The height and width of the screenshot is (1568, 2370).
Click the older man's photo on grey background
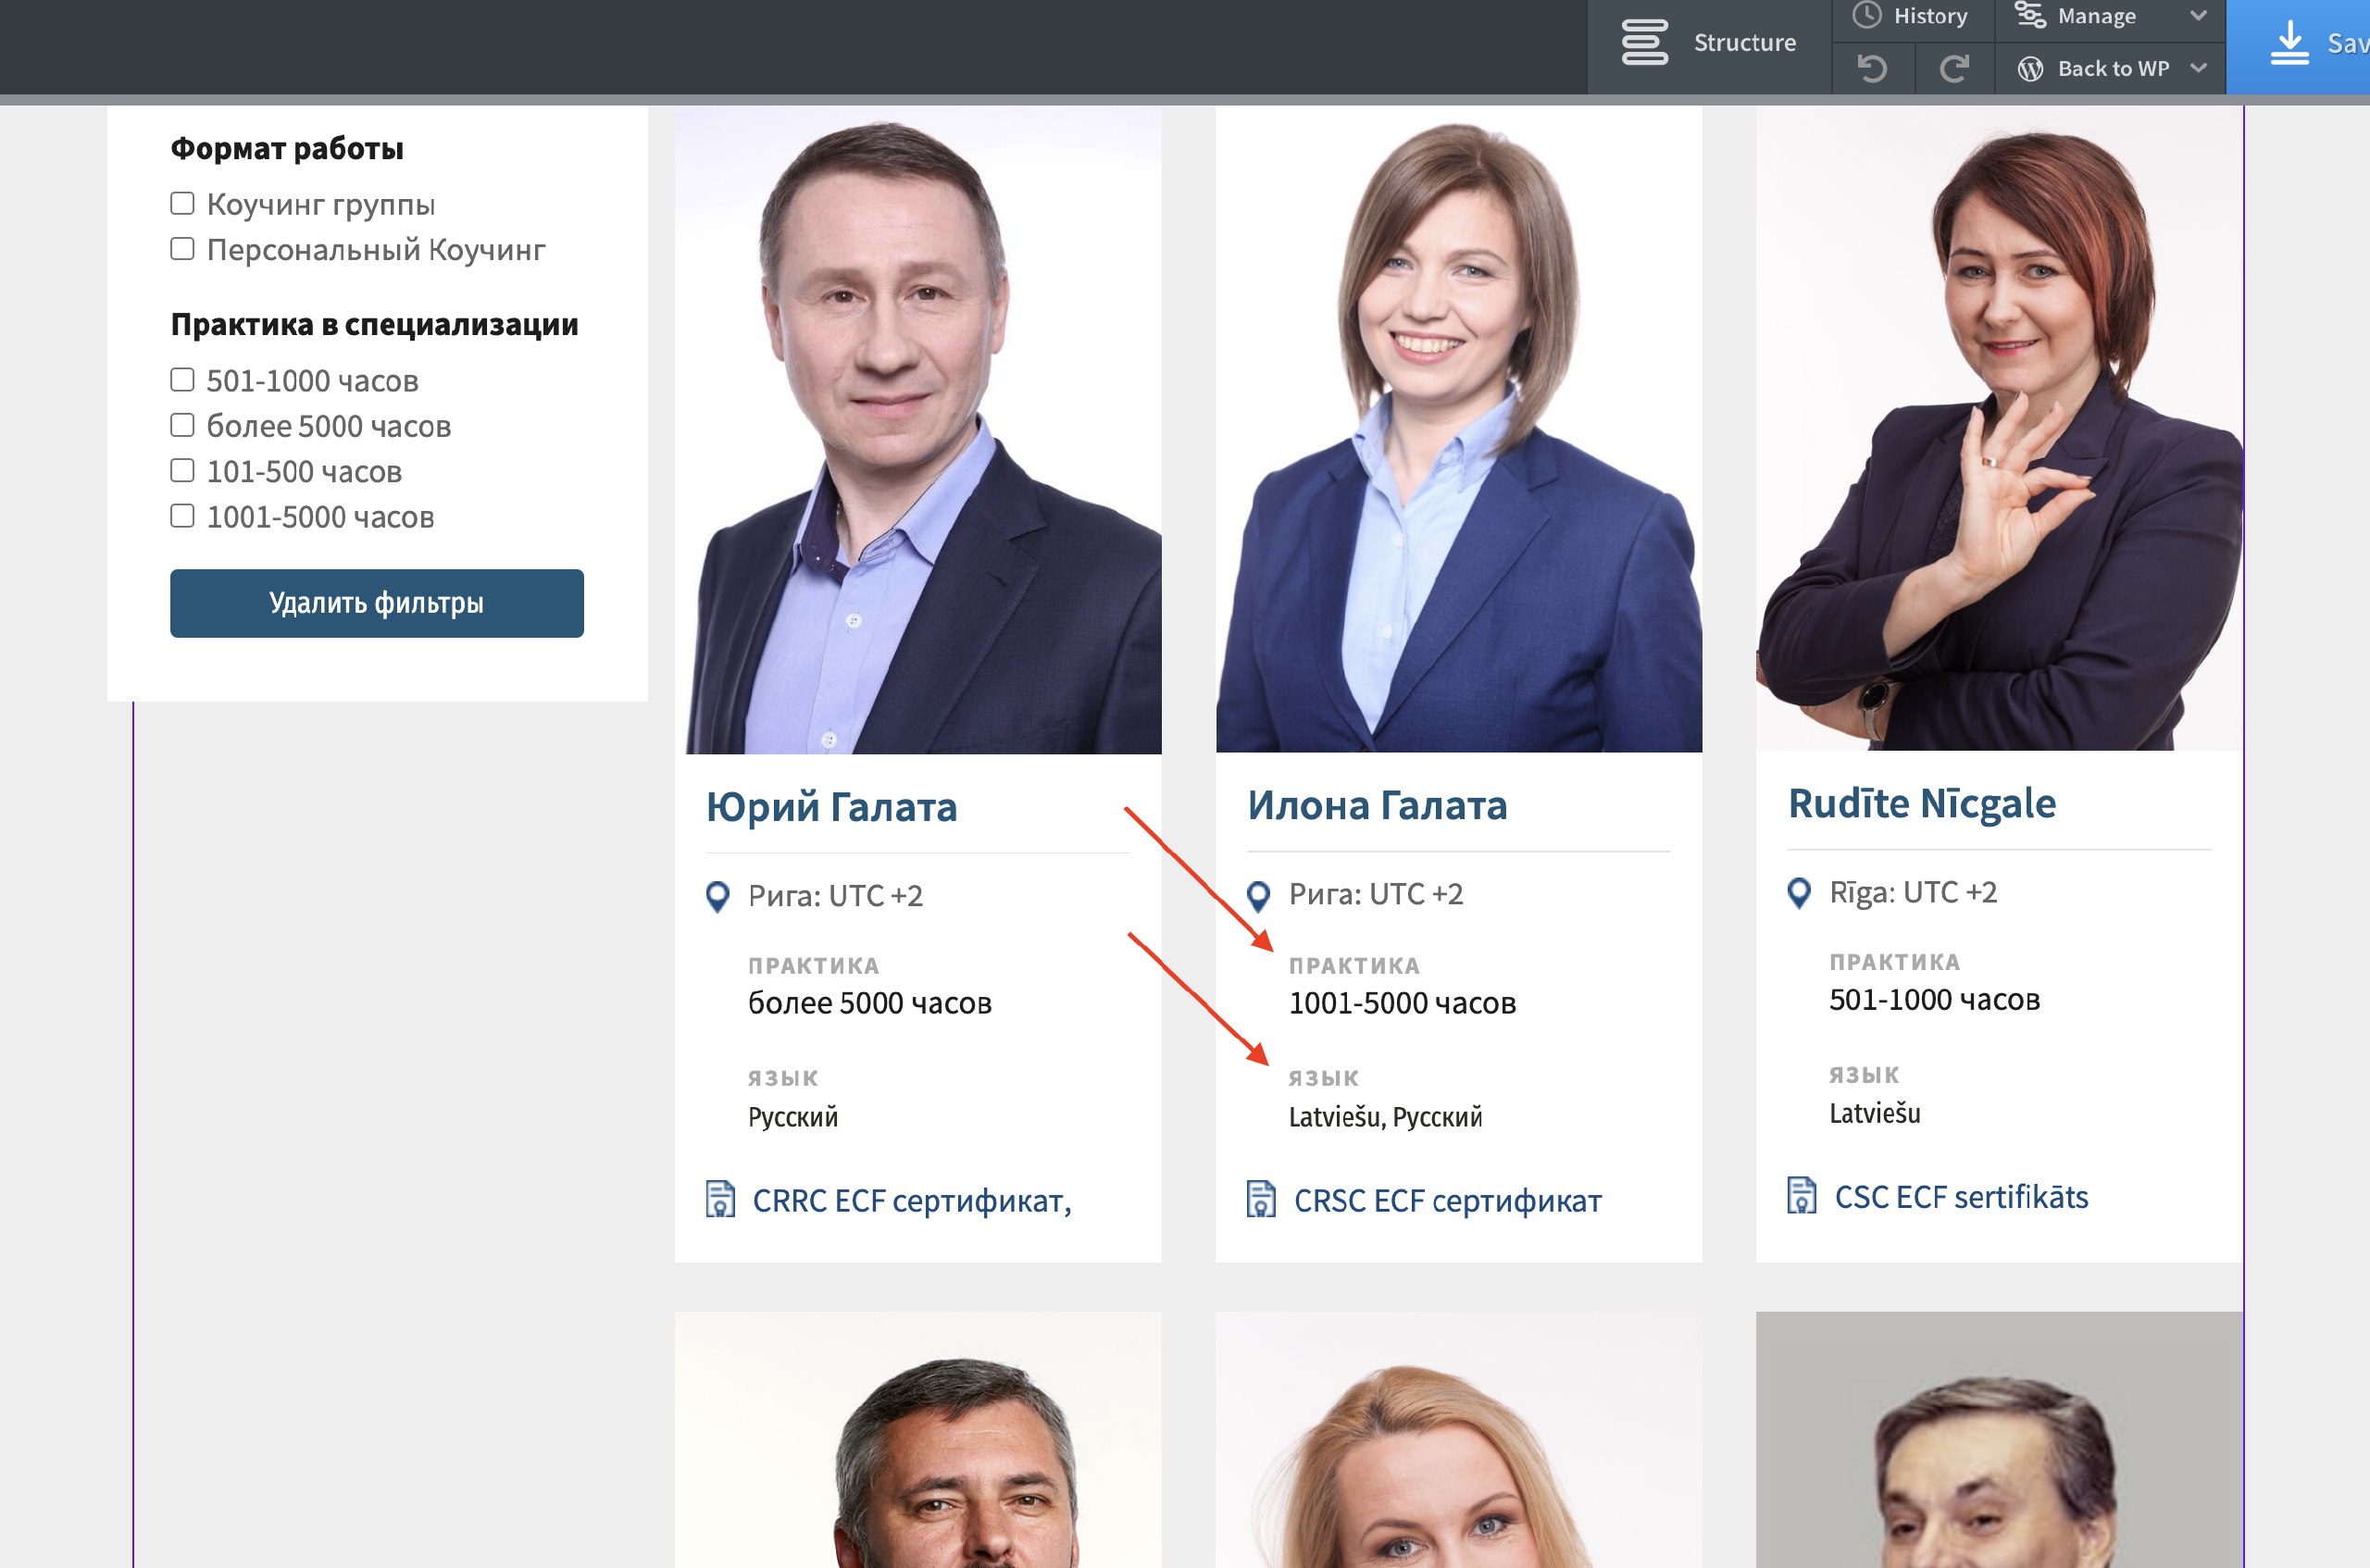tap(1999, 1440)
